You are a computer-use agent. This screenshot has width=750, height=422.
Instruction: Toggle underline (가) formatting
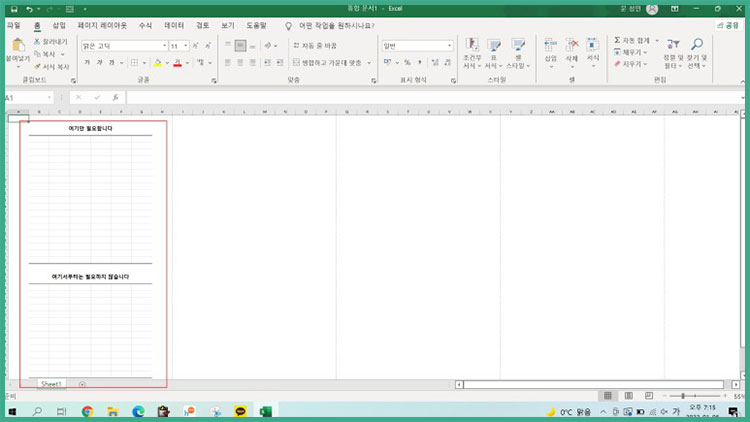click(x=111, y=63)
